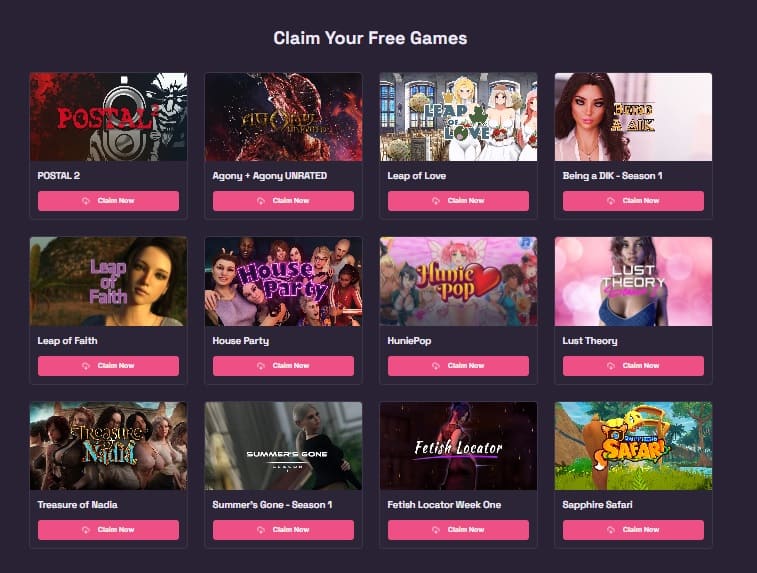Click the download icon on POSTAL 2's Claim Now button
This screenshot has height=573, width=757.
86,201
